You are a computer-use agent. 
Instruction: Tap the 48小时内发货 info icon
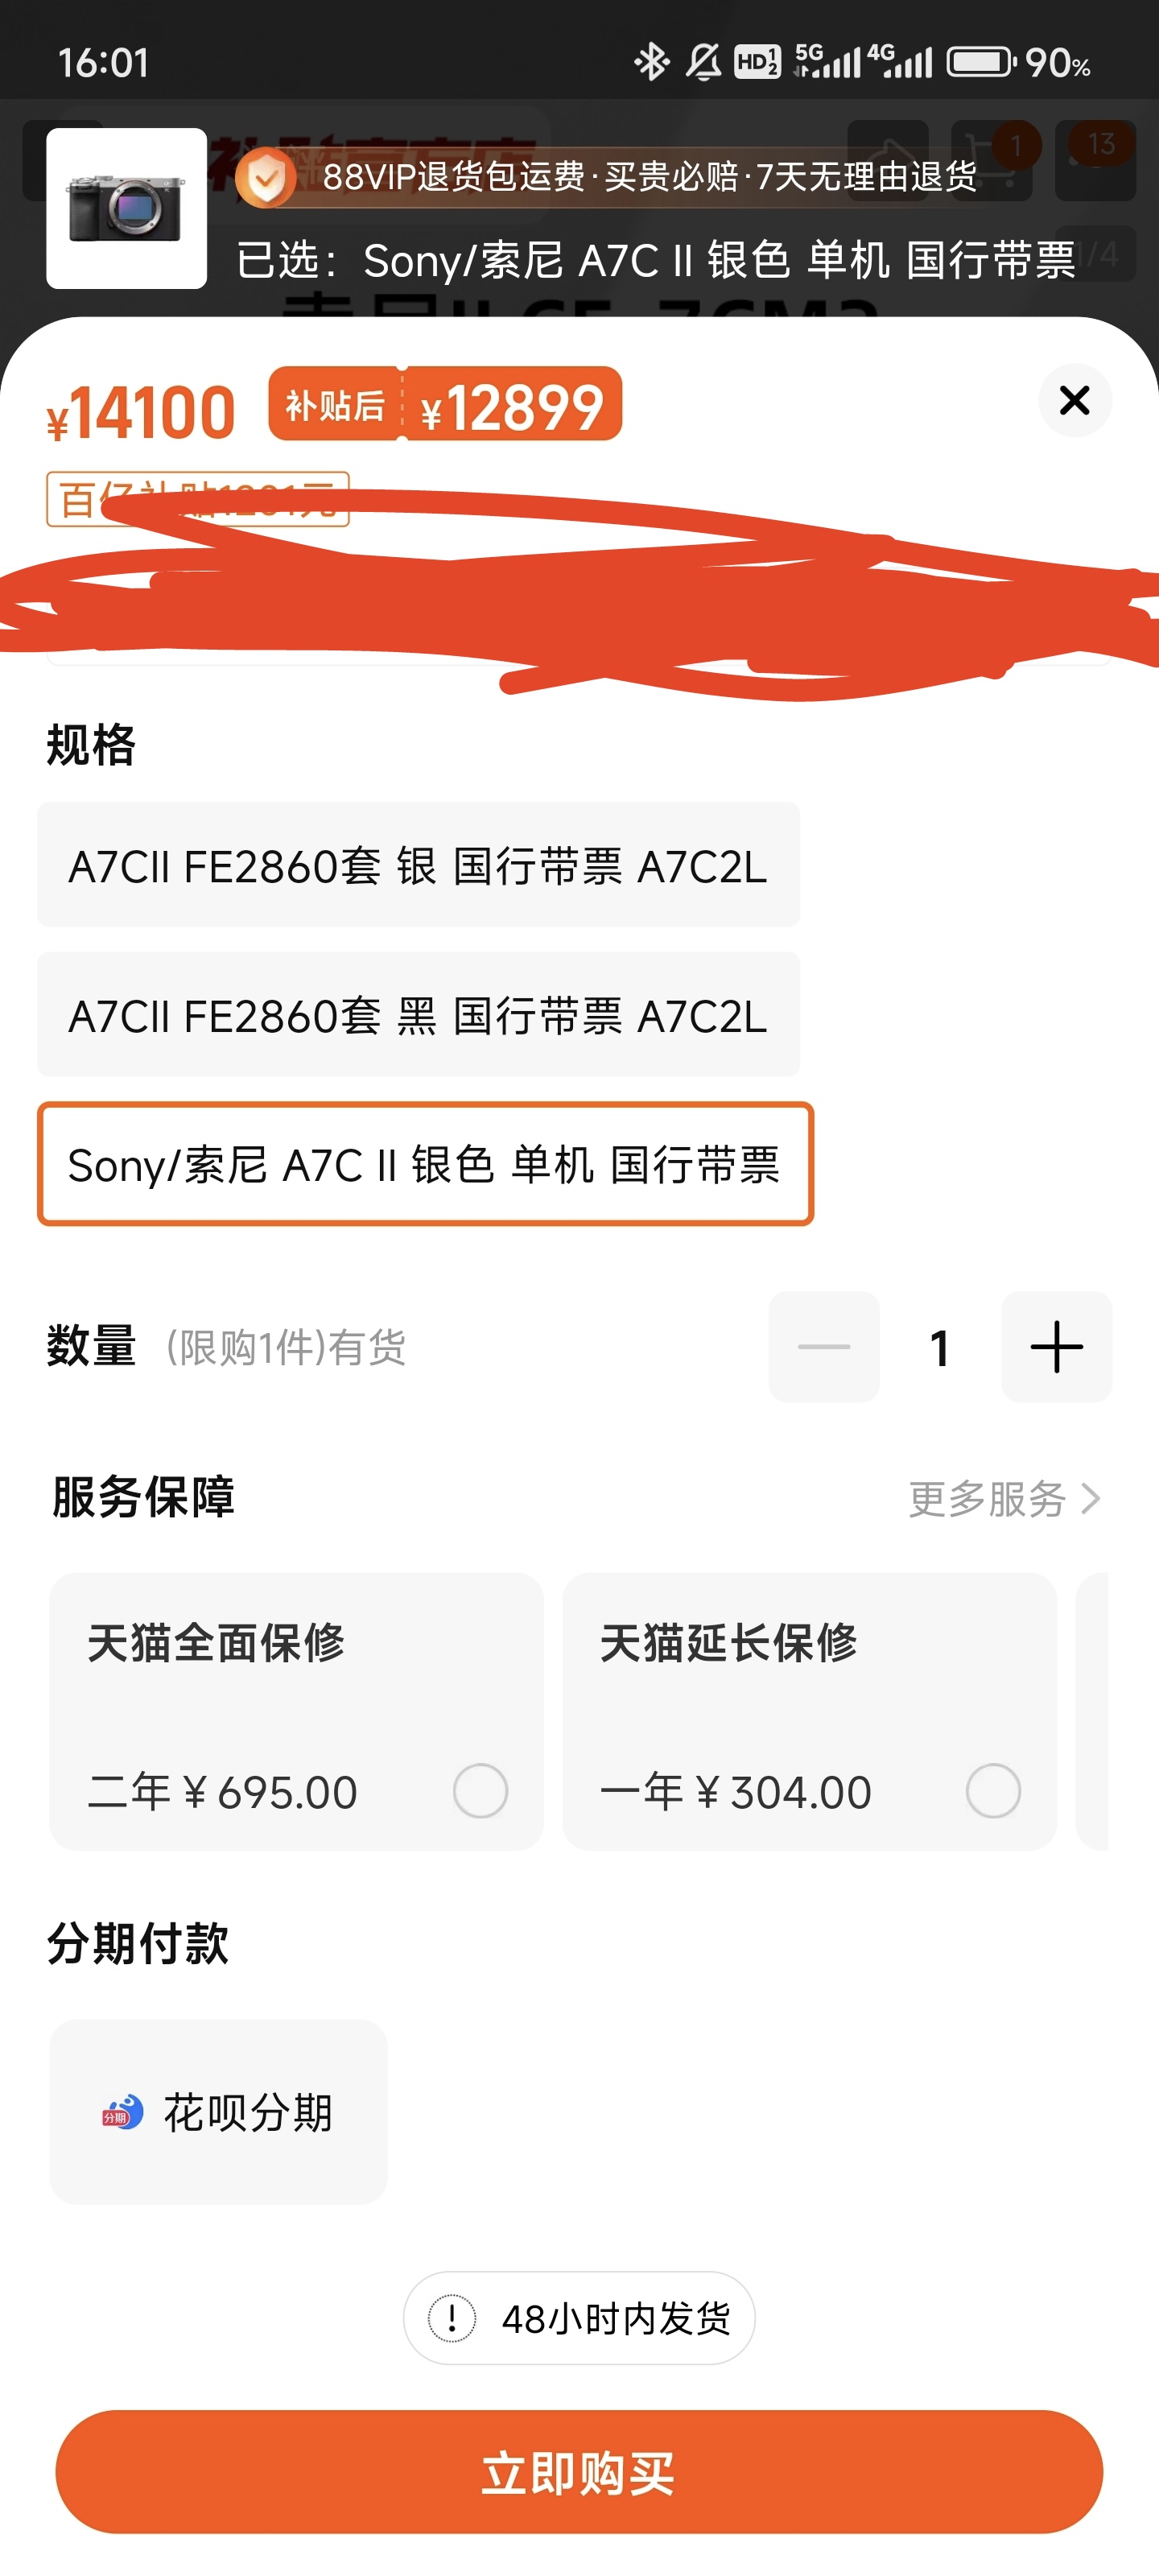(452, 2318)
